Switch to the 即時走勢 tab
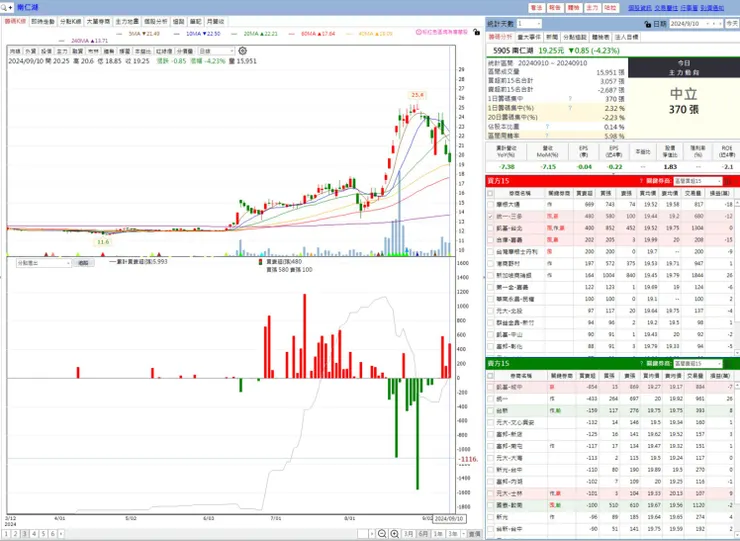This screenshot has width=740, height=541. pyautogui.click(x=43, y=22)
